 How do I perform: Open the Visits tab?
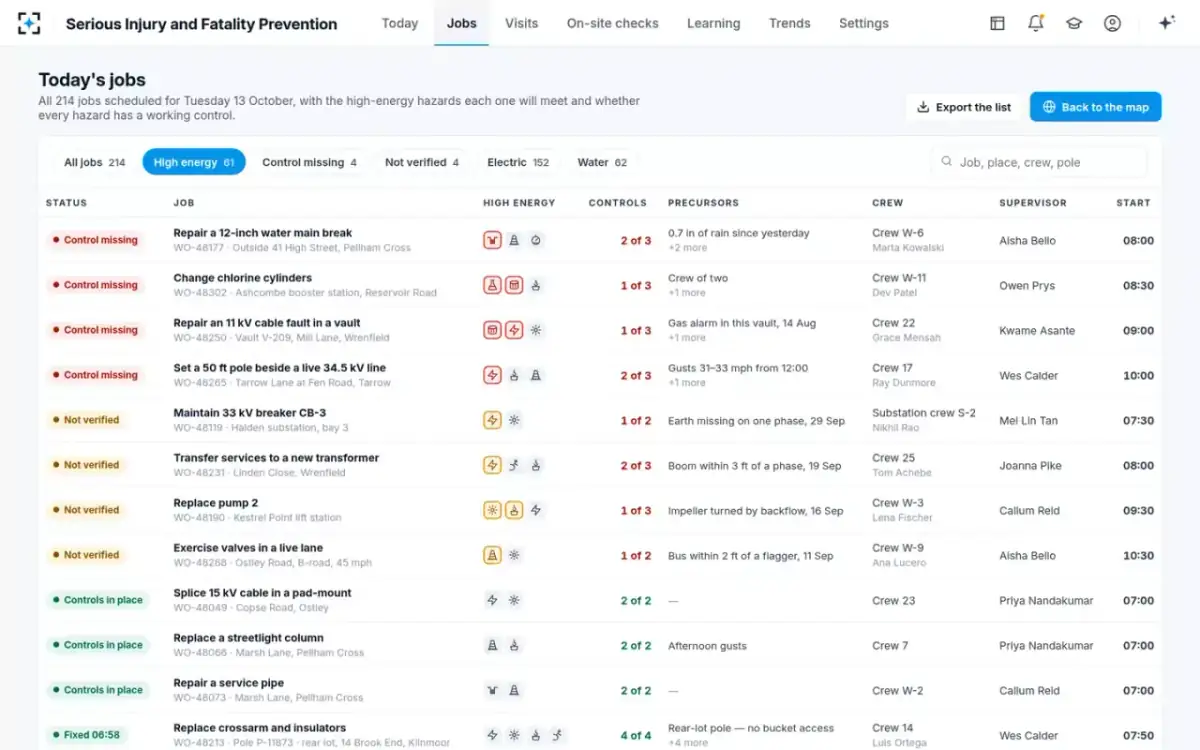tap(521, 23)
